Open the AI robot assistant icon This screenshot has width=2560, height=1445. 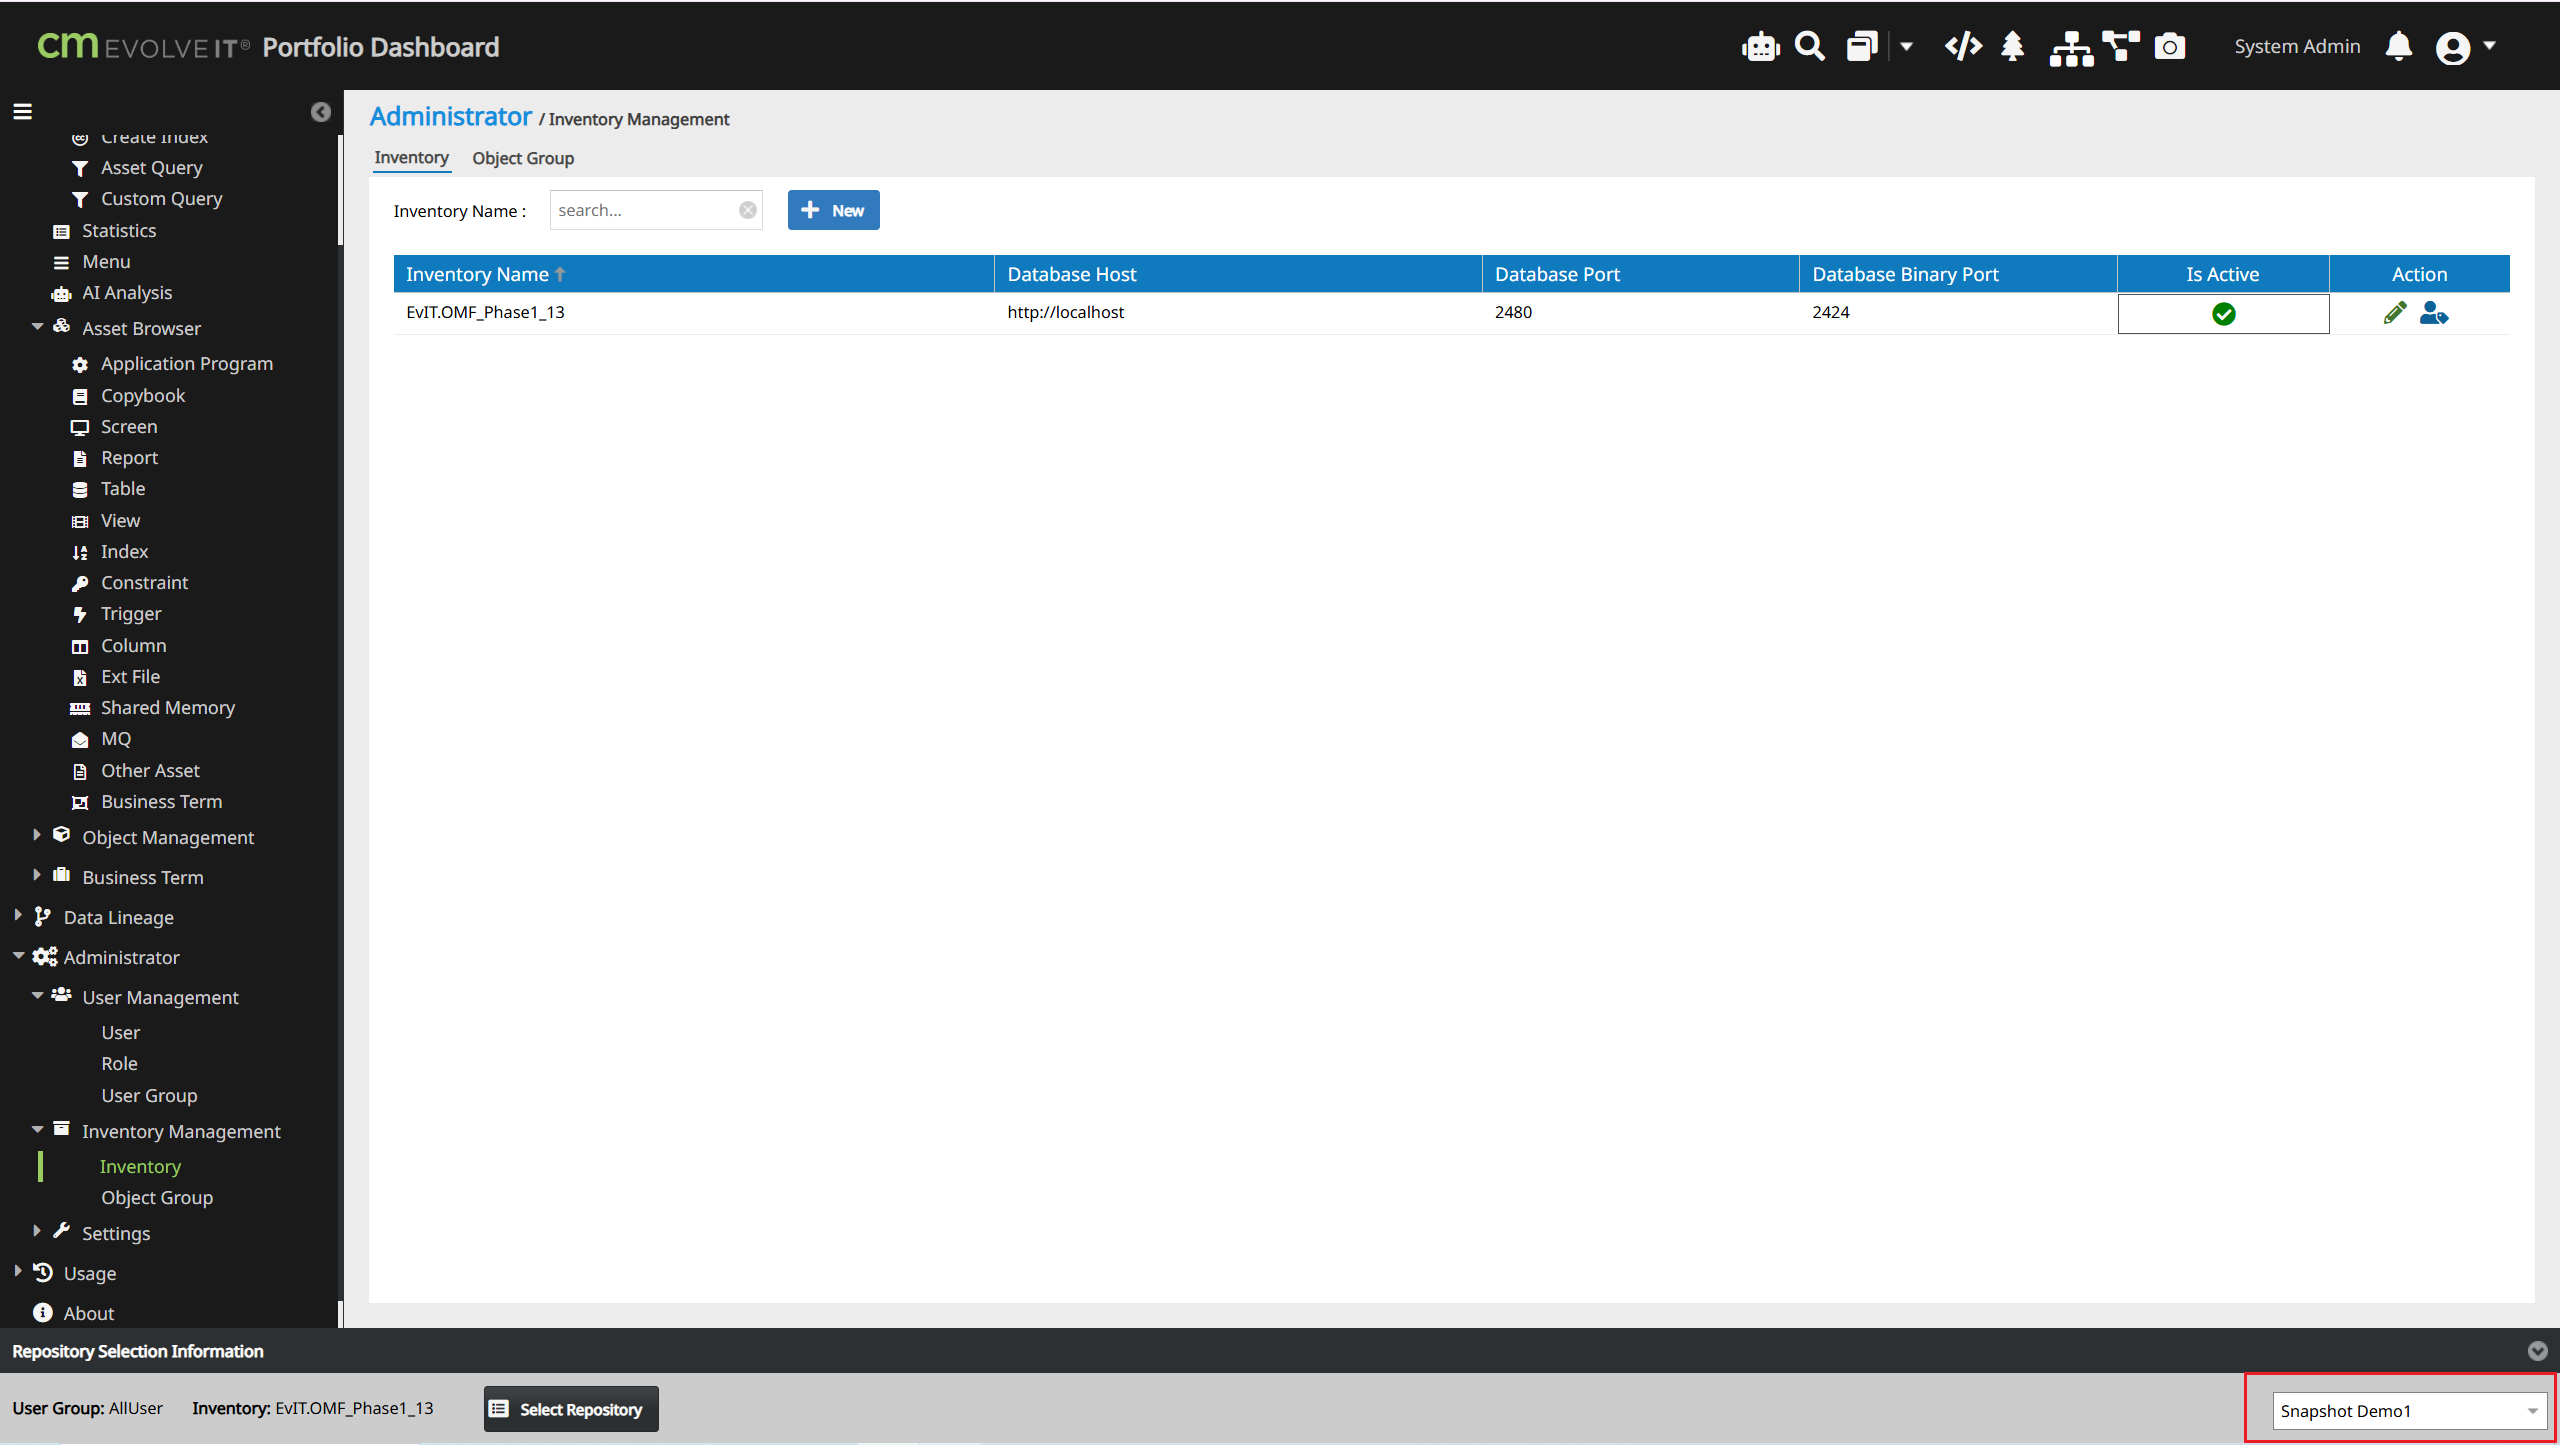coord(1760,47)
